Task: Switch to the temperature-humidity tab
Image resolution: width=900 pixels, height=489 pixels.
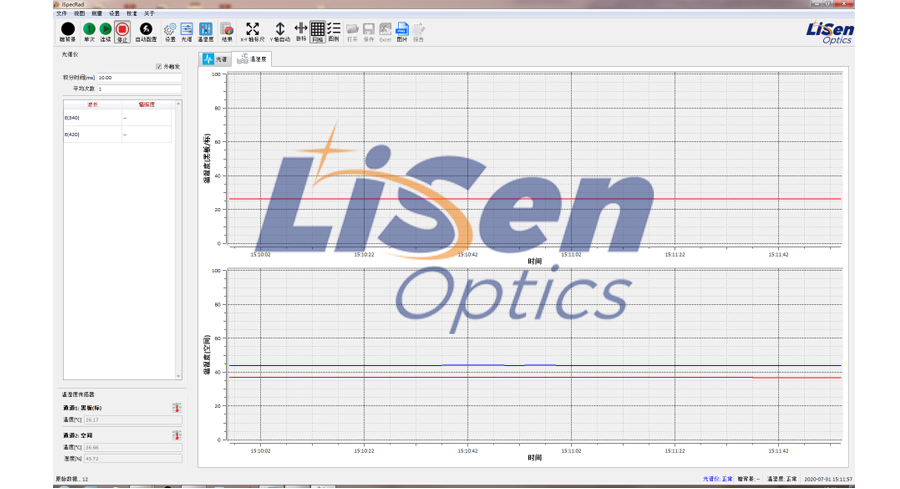Action: (x=252, y=59)
